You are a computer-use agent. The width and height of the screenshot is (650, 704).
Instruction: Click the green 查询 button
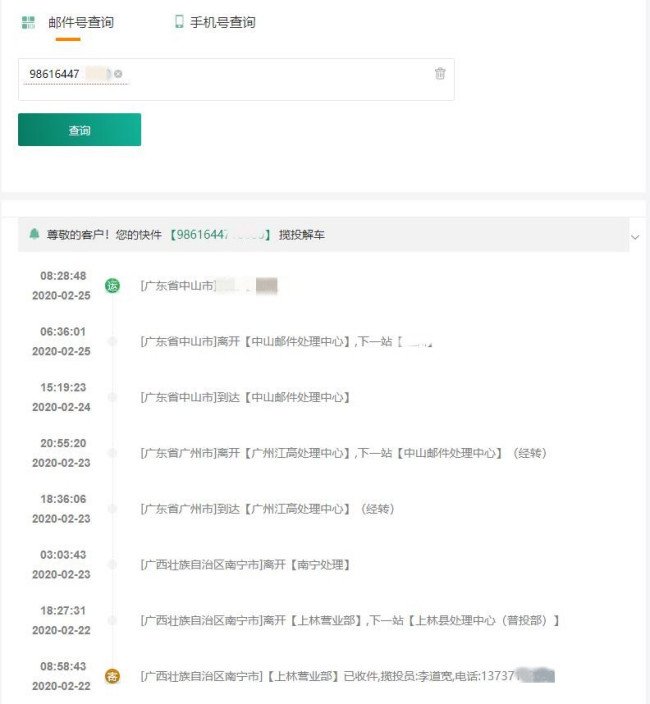[79, 130]
